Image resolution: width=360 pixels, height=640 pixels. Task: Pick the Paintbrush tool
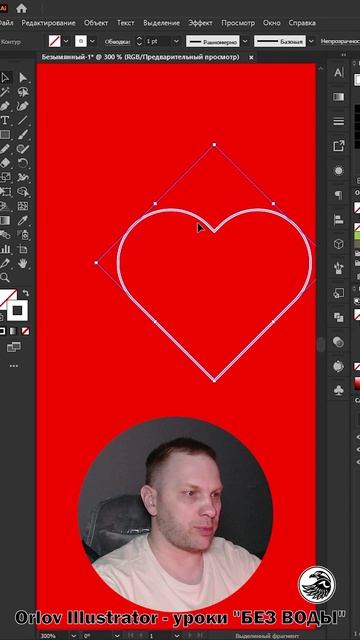(23, 134)
